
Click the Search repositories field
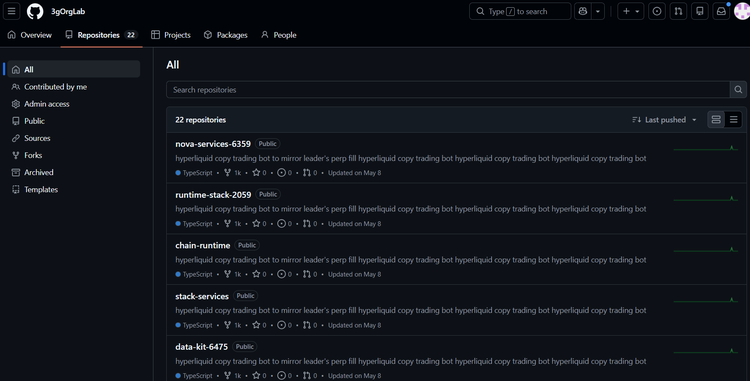coord(448,90)
